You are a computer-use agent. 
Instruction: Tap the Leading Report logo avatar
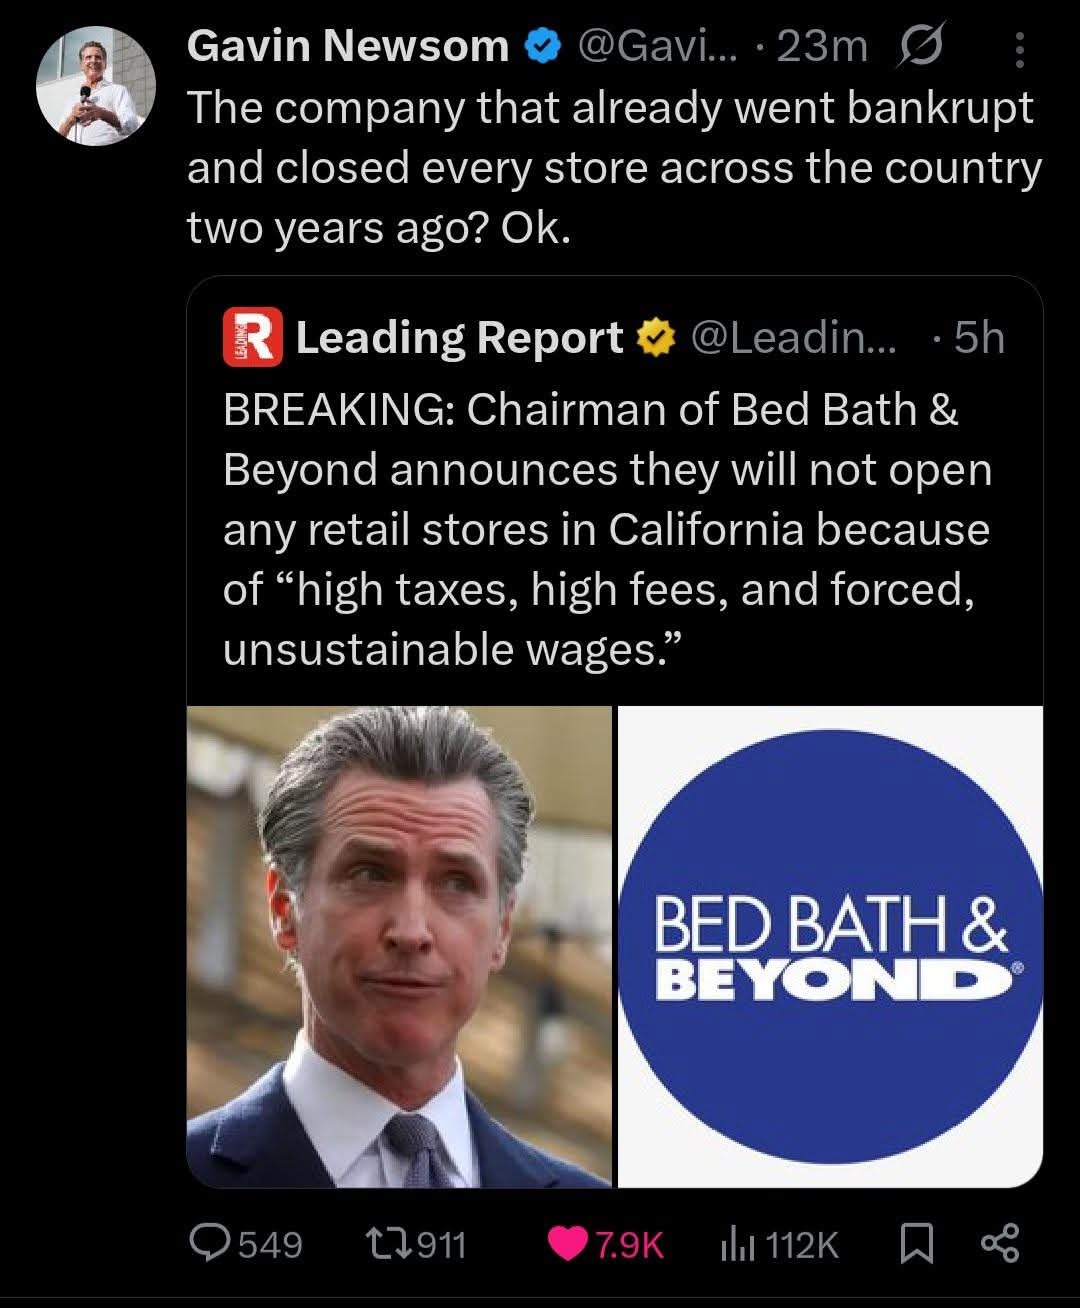pyautogui.click(x=252, y=338)
